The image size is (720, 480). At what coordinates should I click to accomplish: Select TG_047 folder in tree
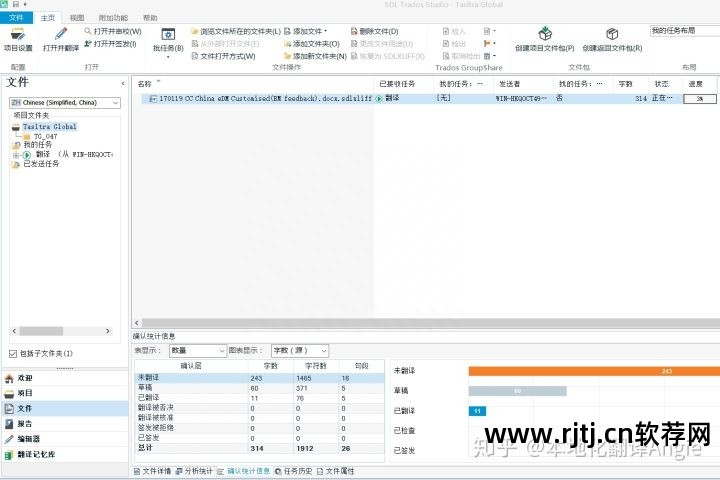pos(45,136)
